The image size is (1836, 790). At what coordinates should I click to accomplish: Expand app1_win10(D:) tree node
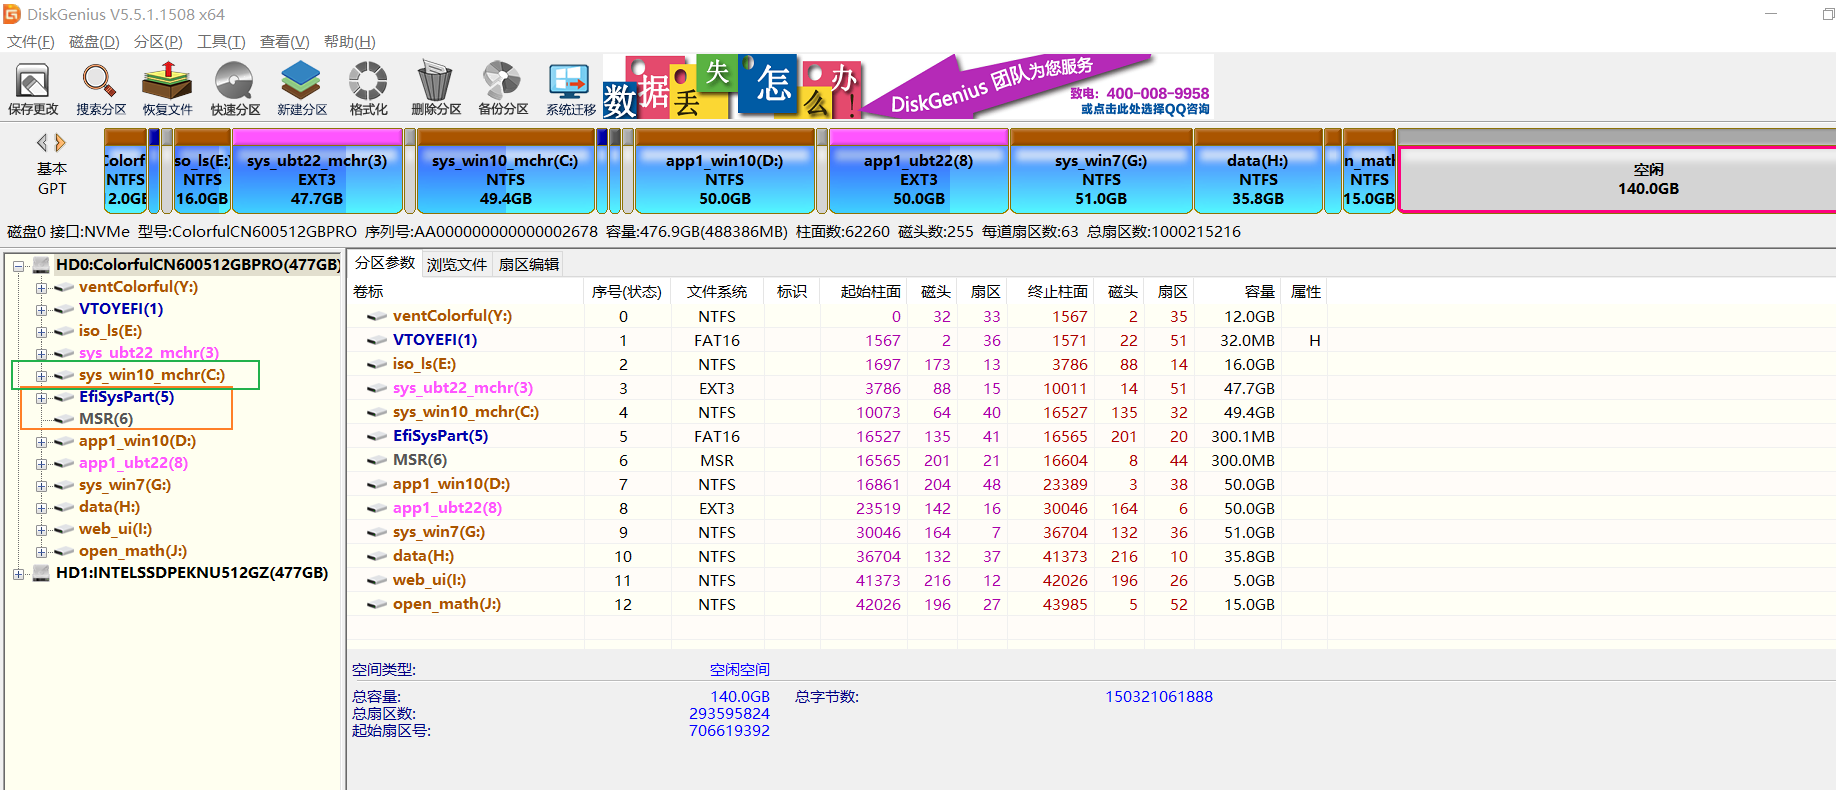click(41, 441)
